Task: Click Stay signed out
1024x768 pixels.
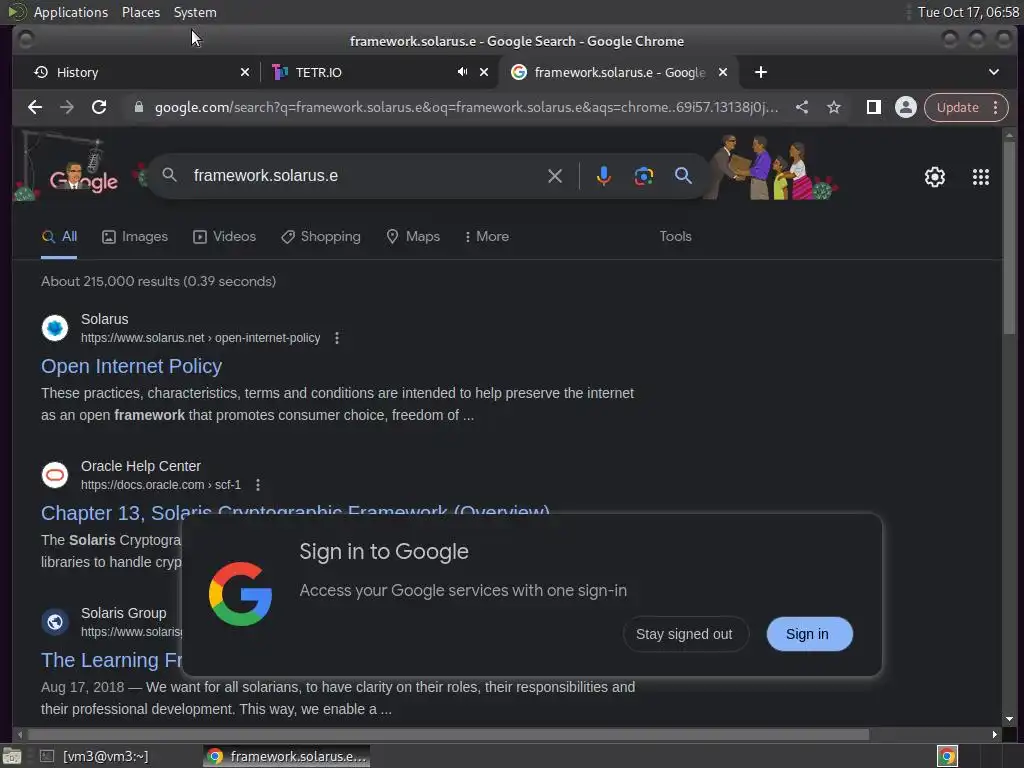Action: pos(684,634)
